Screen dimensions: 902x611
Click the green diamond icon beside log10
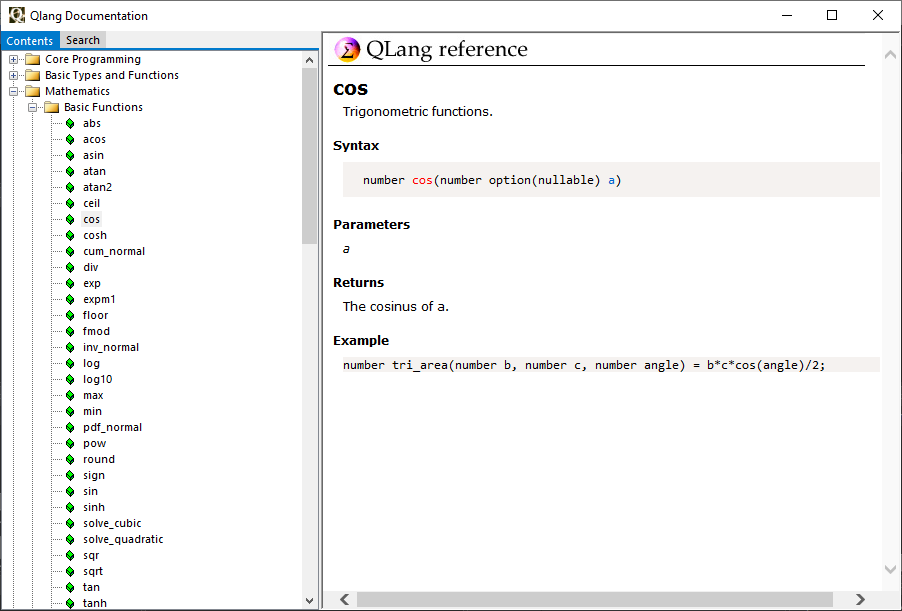point(70,379)
